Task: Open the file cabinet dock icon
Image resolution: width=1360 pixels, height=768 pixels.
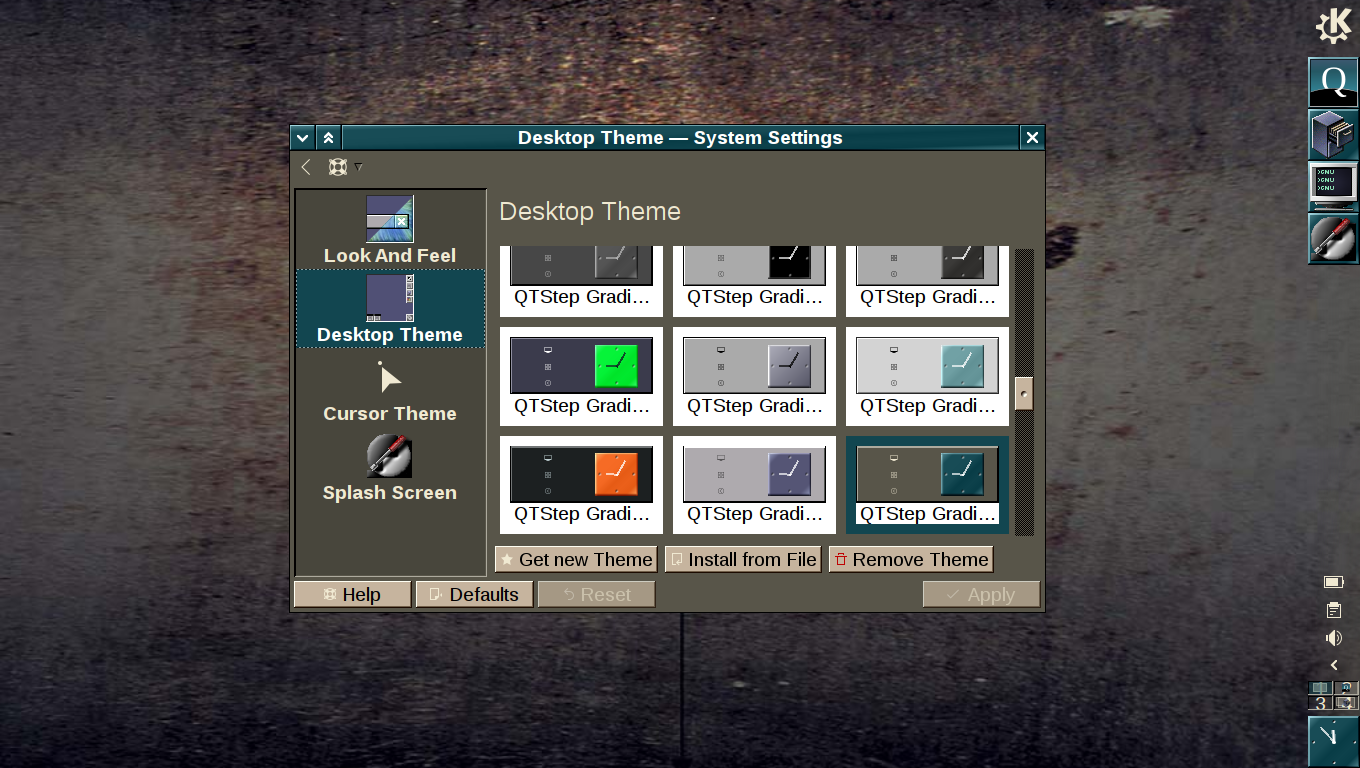Action: pyautogui.click(x=1334, y=134)
